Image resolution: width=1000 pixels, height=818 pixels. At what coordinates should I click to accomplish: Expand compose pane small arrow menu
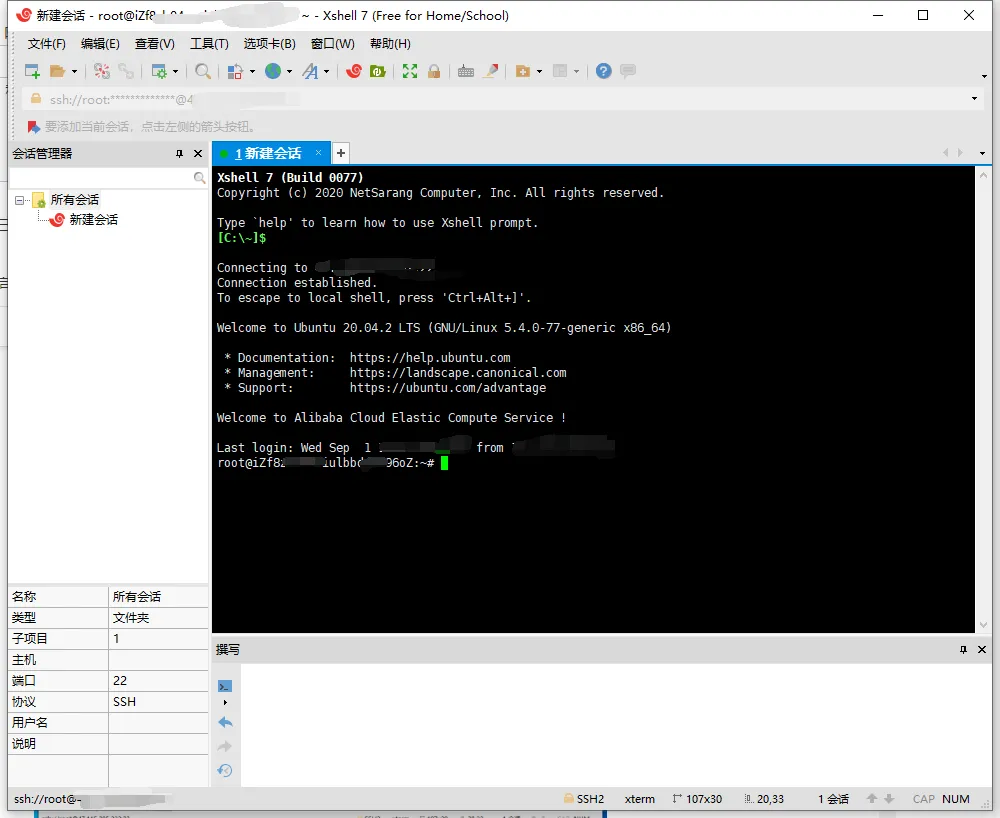coord(225,703)
